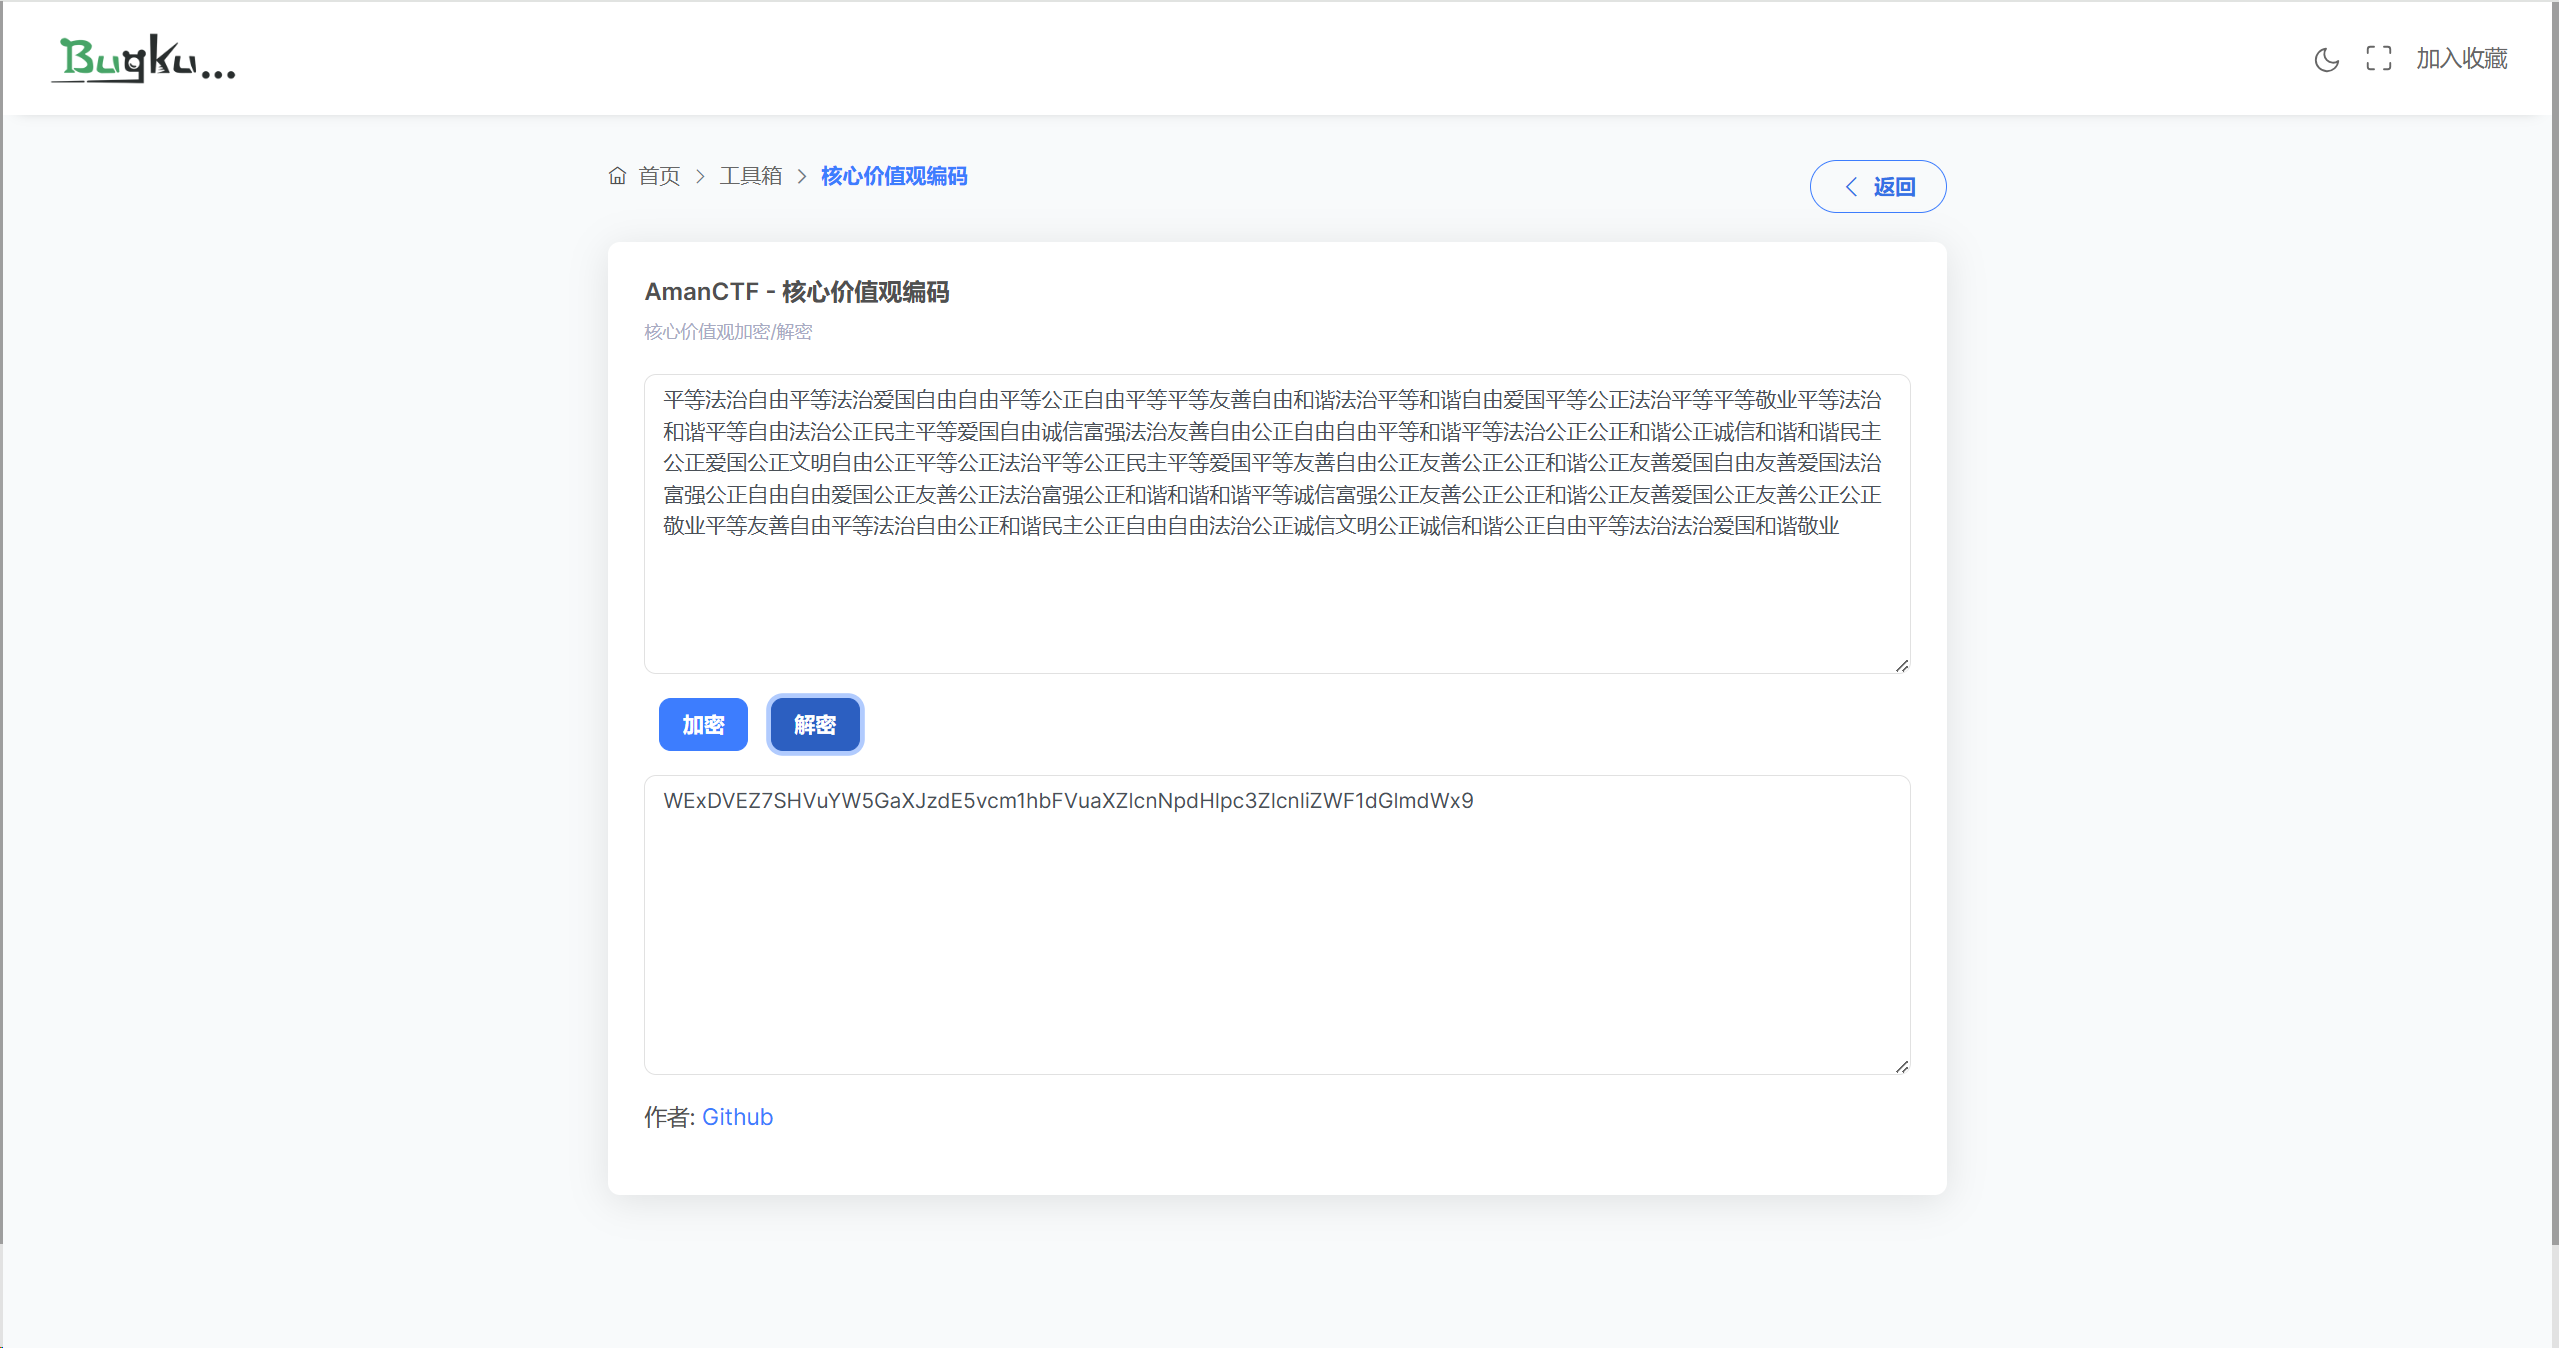Toggle dark mode with the moon icon

click(2326, 60)
